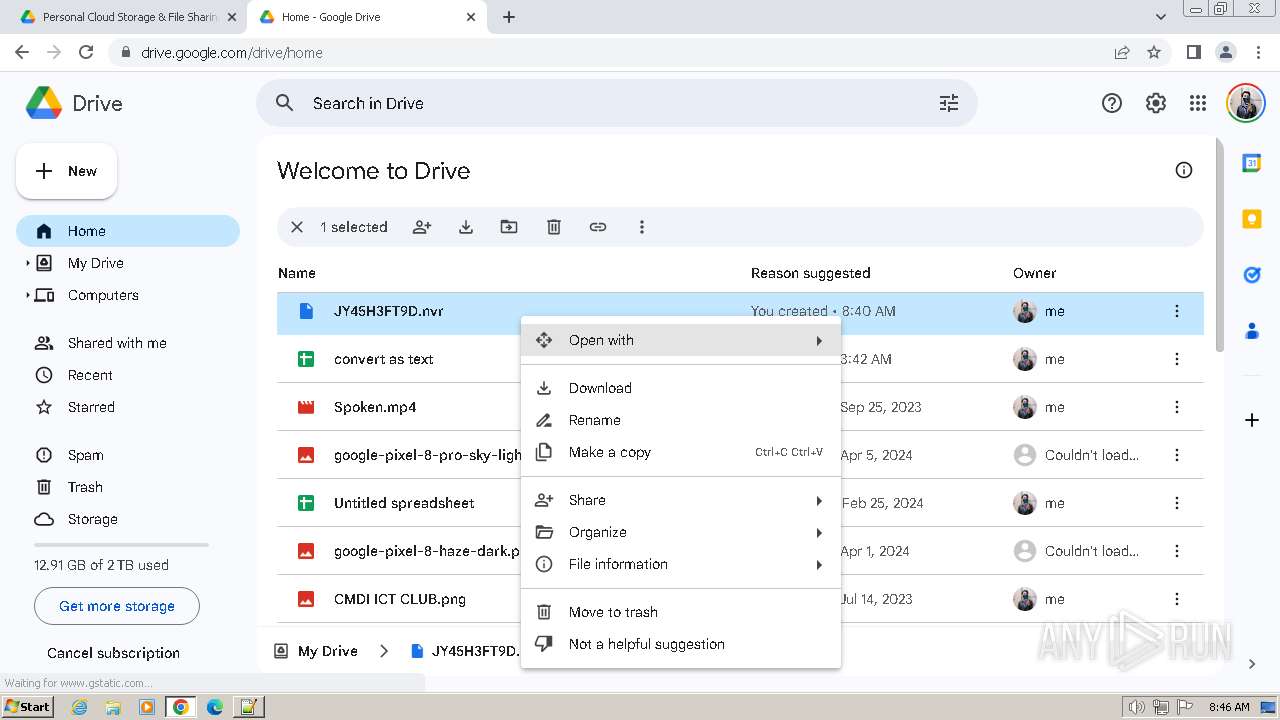
Task: Open the Google apps grid
Action: point(1198,103)
